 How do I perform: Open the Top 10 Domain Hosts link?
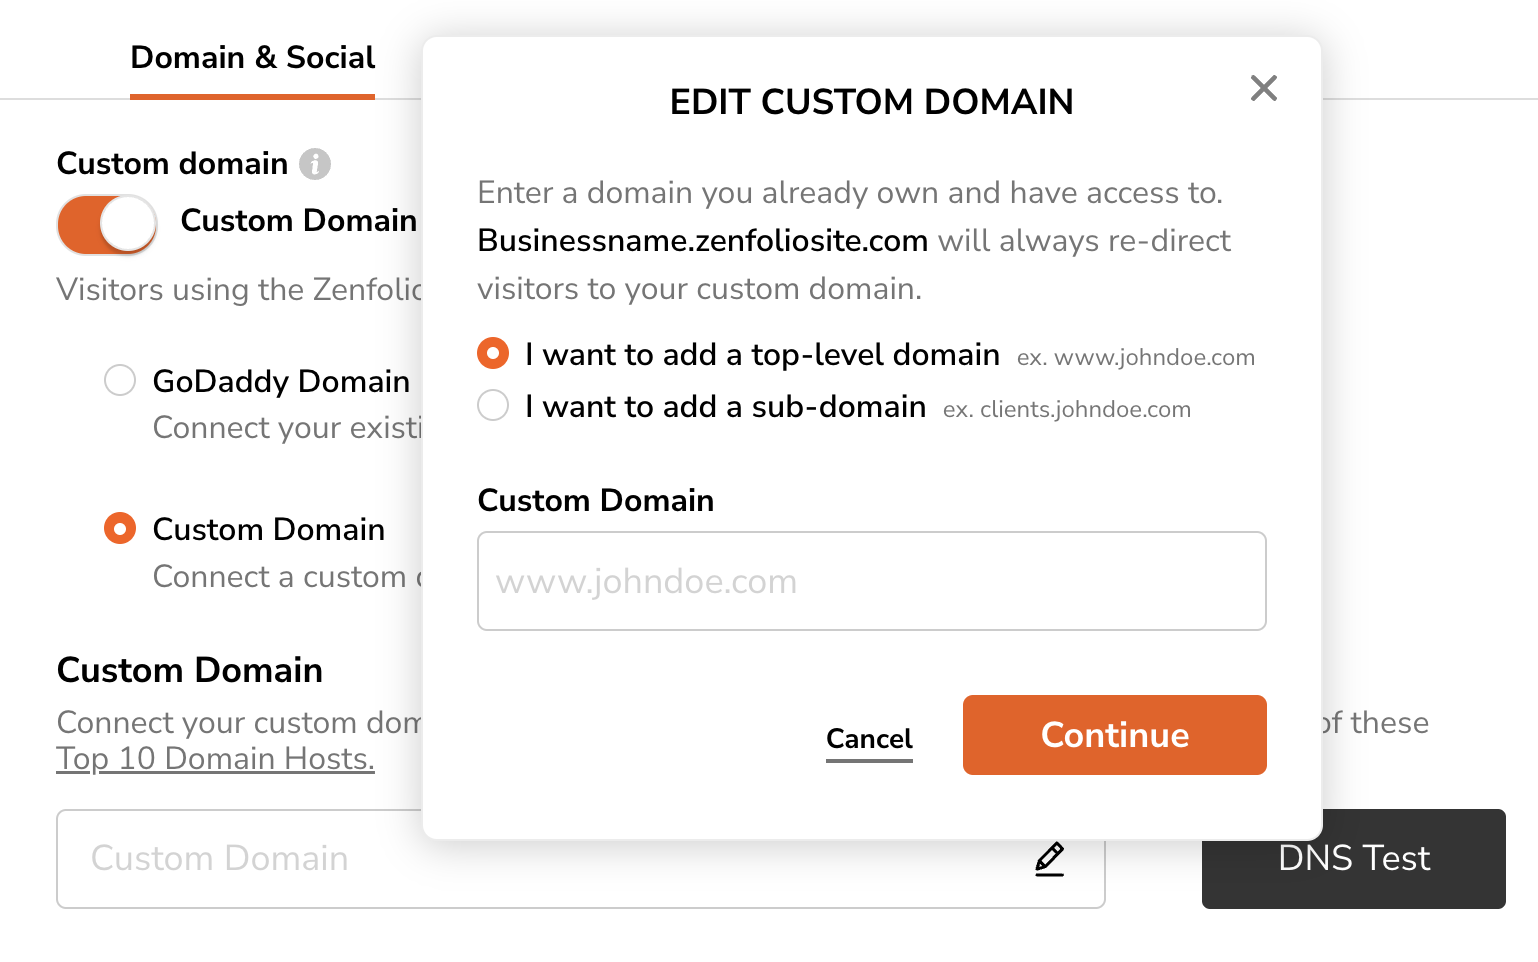pos(215,759)
